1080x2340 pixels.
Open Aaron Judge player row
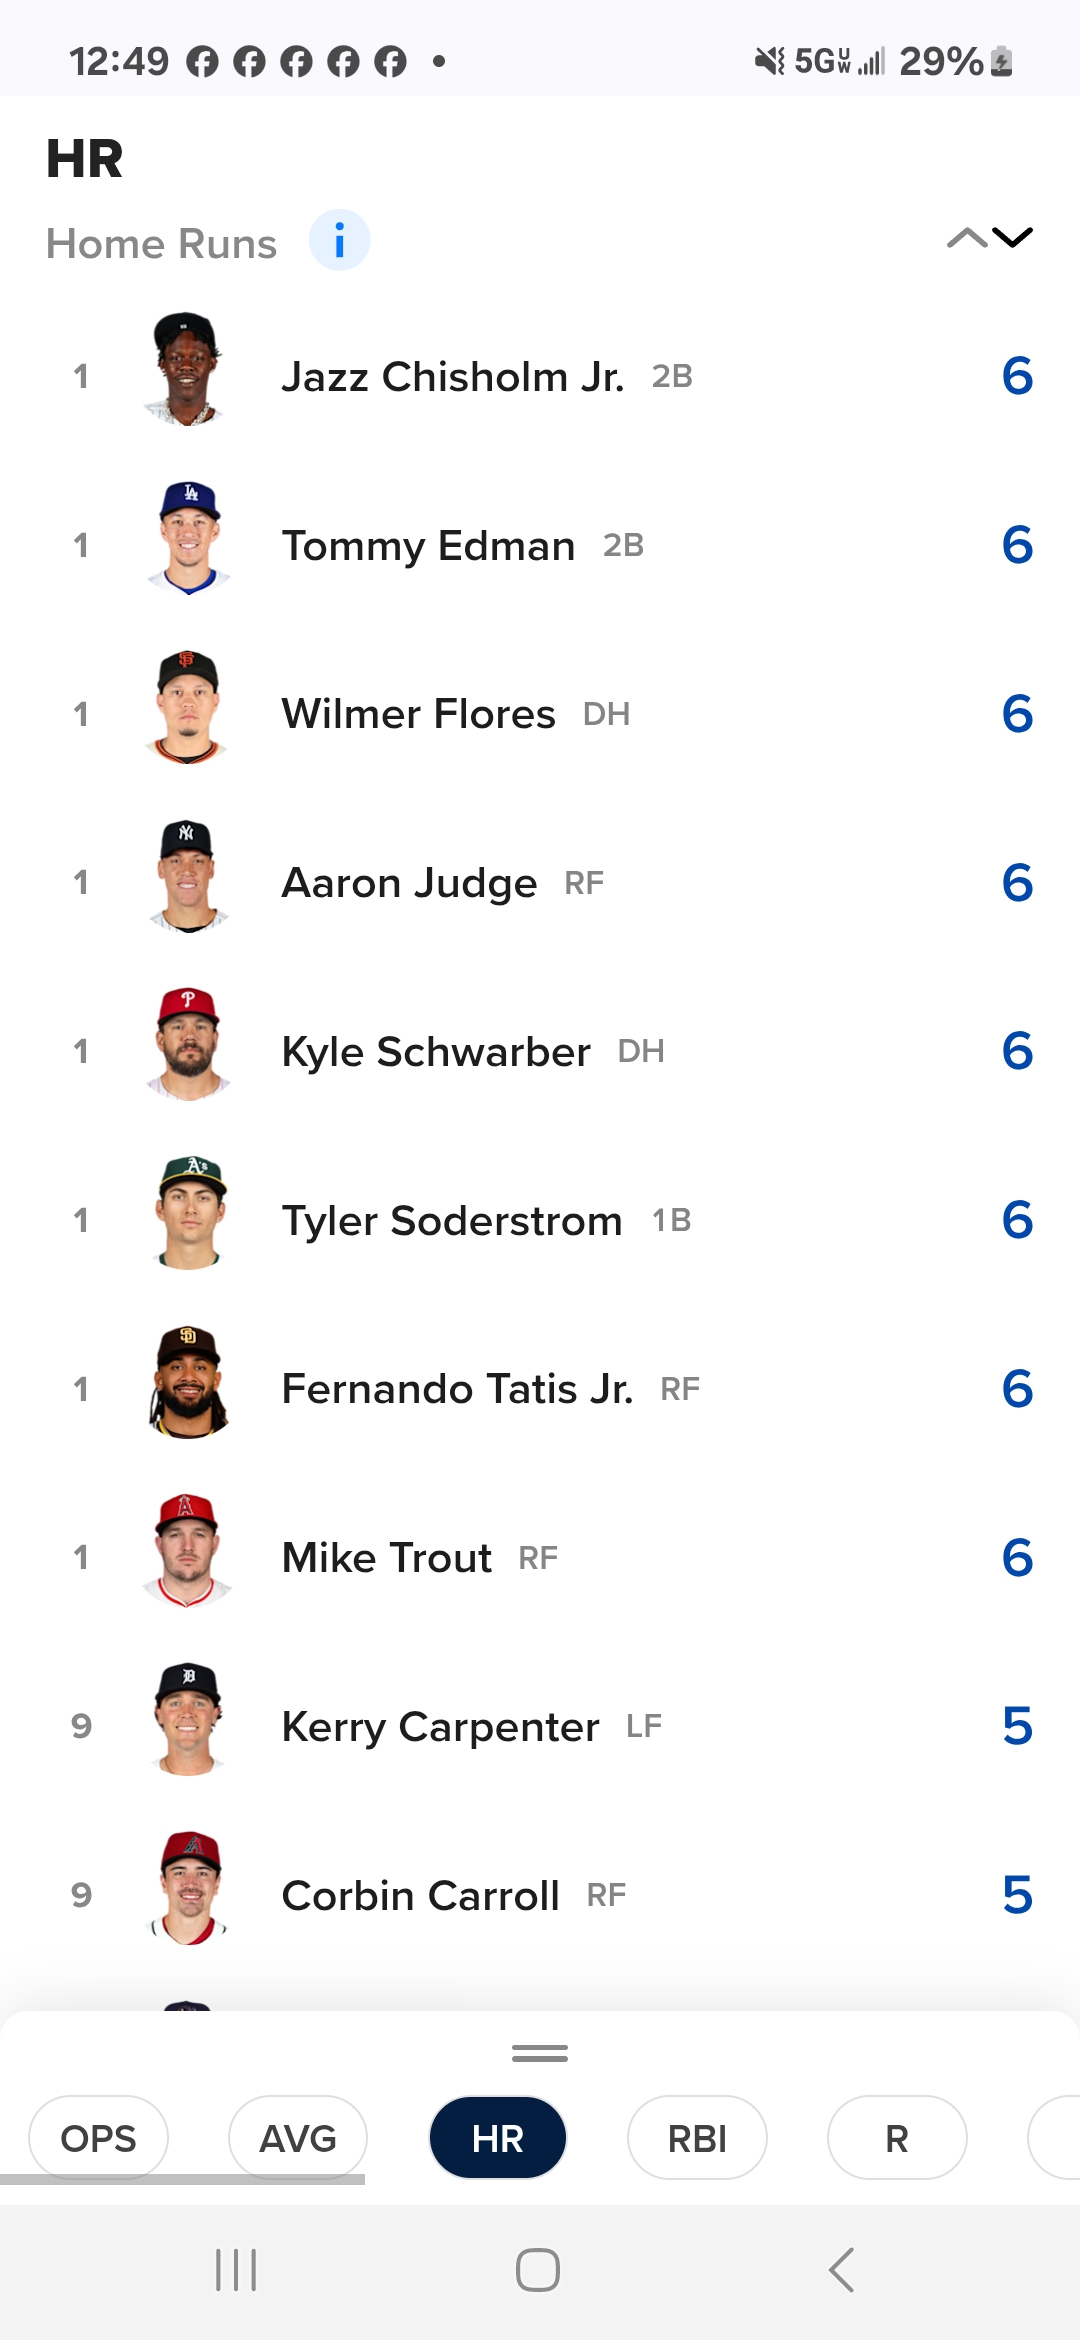pos(540,883)
